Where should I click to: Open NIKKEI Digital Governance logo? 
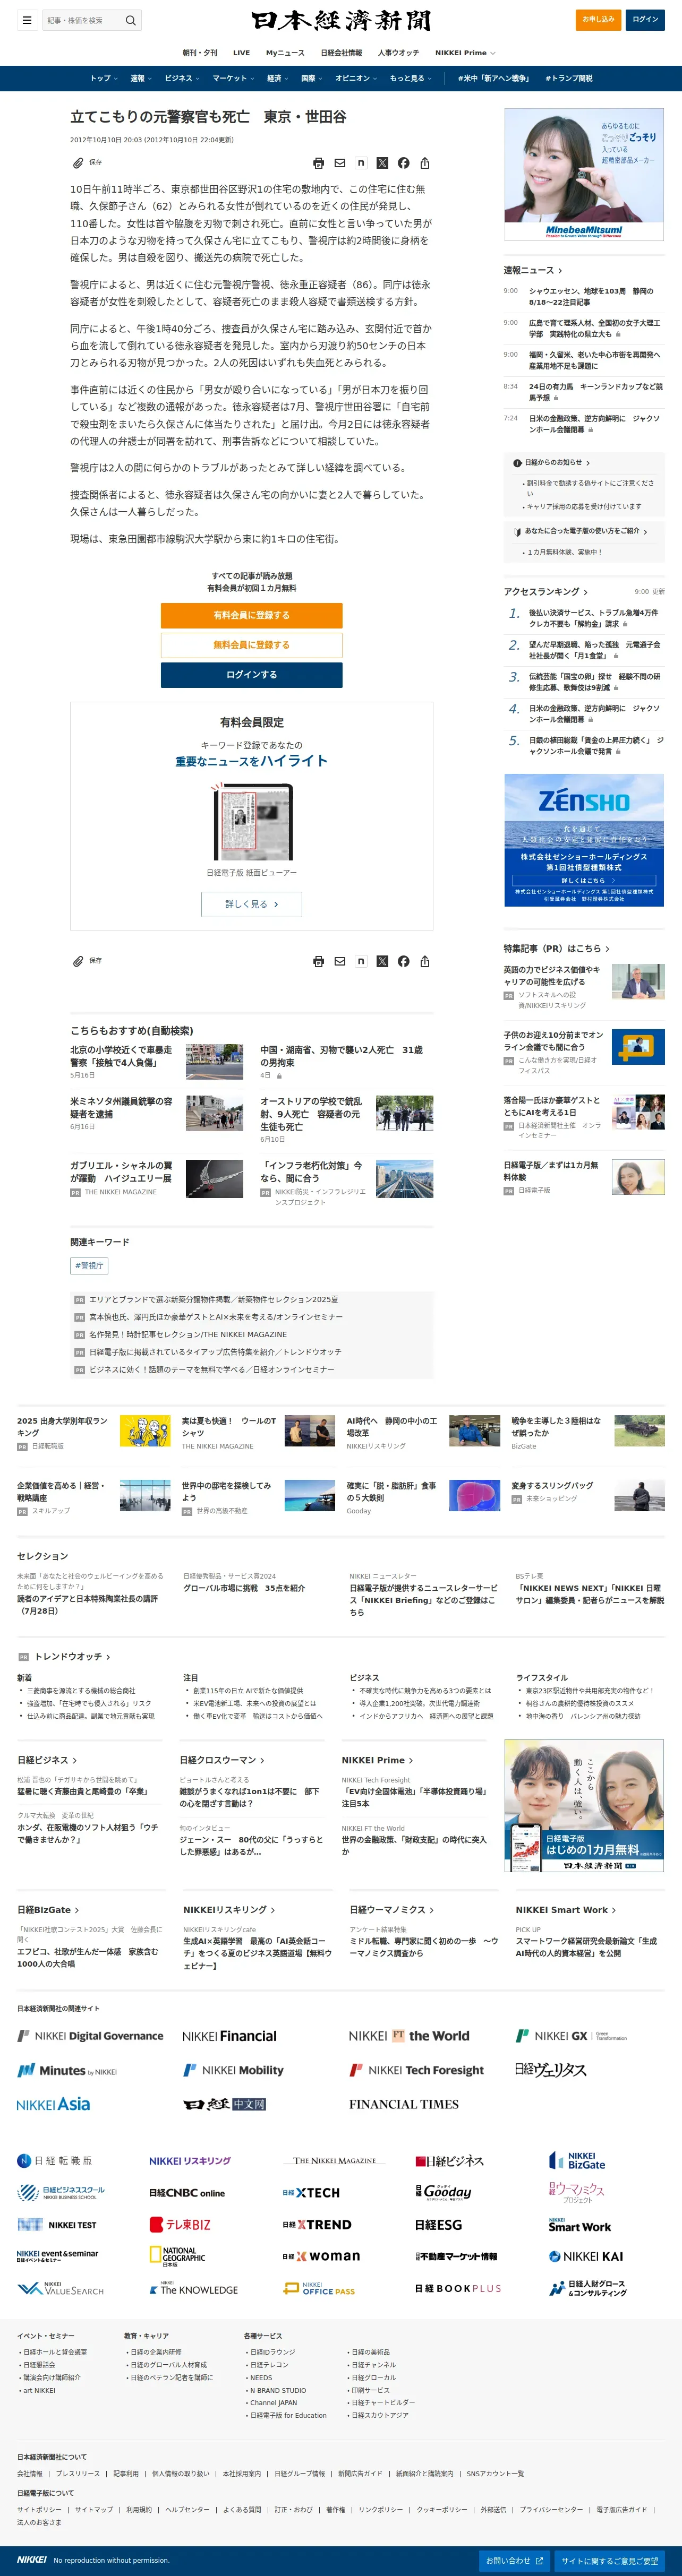point(90,2036)
